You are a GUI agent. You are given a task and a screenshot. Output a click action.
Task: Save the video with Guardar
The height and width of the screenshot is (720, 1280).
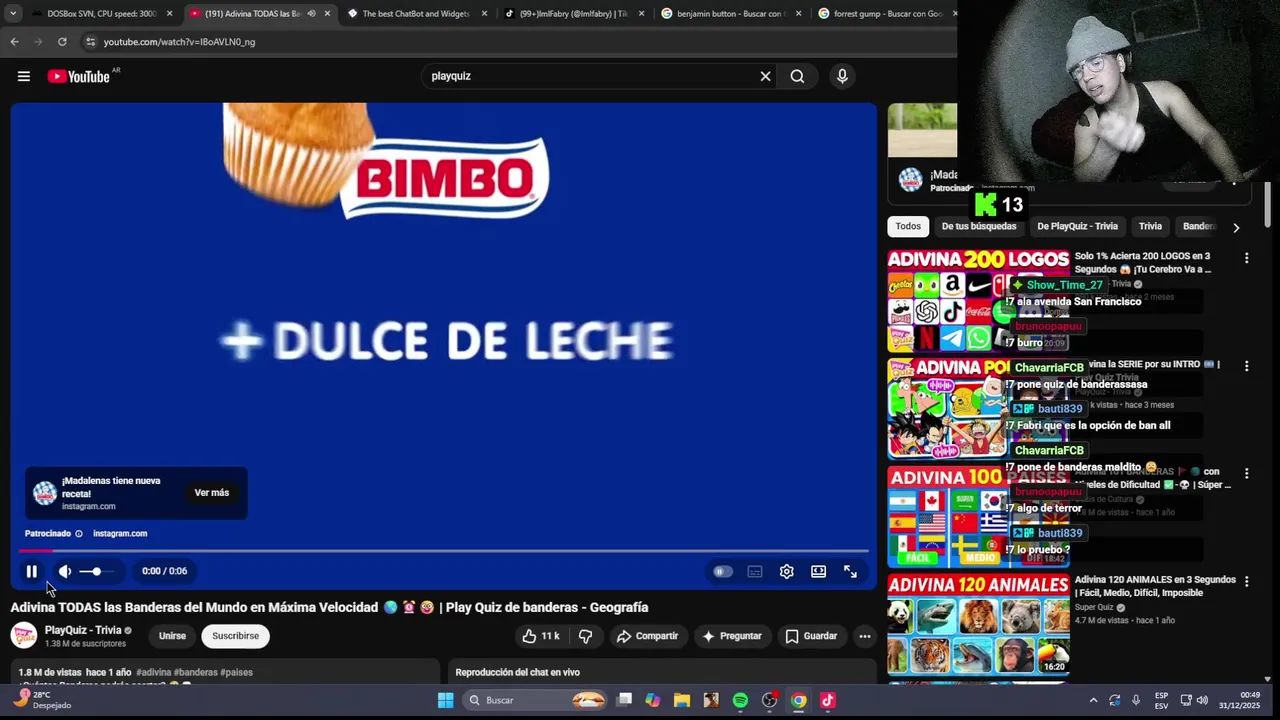[x=811, y=636]
